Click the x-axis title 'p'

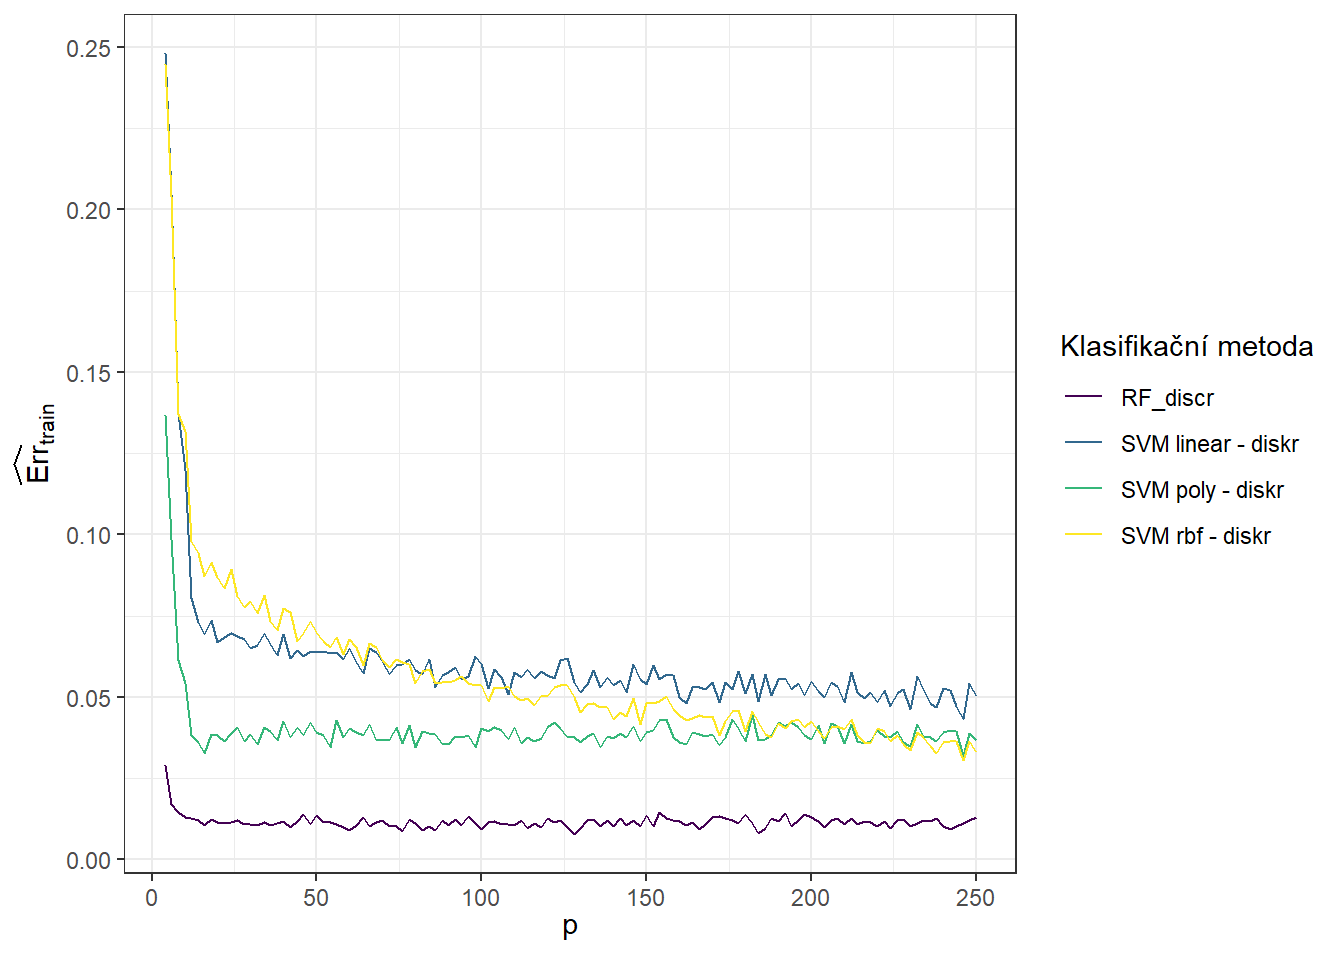(570, 926)
